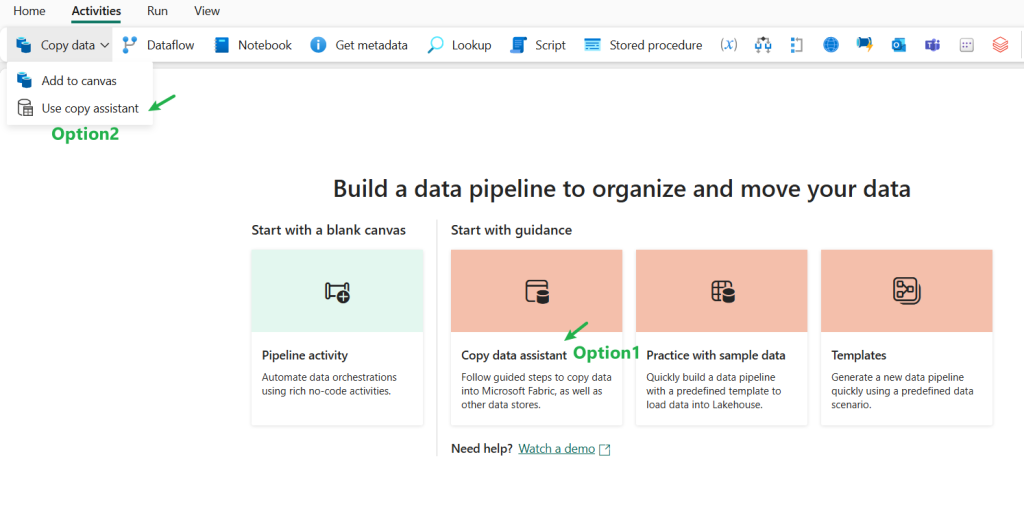This screenshot has width=1024, height=507.
Task: Click the Script toolbar label
Action: click(x=551, y=45)
